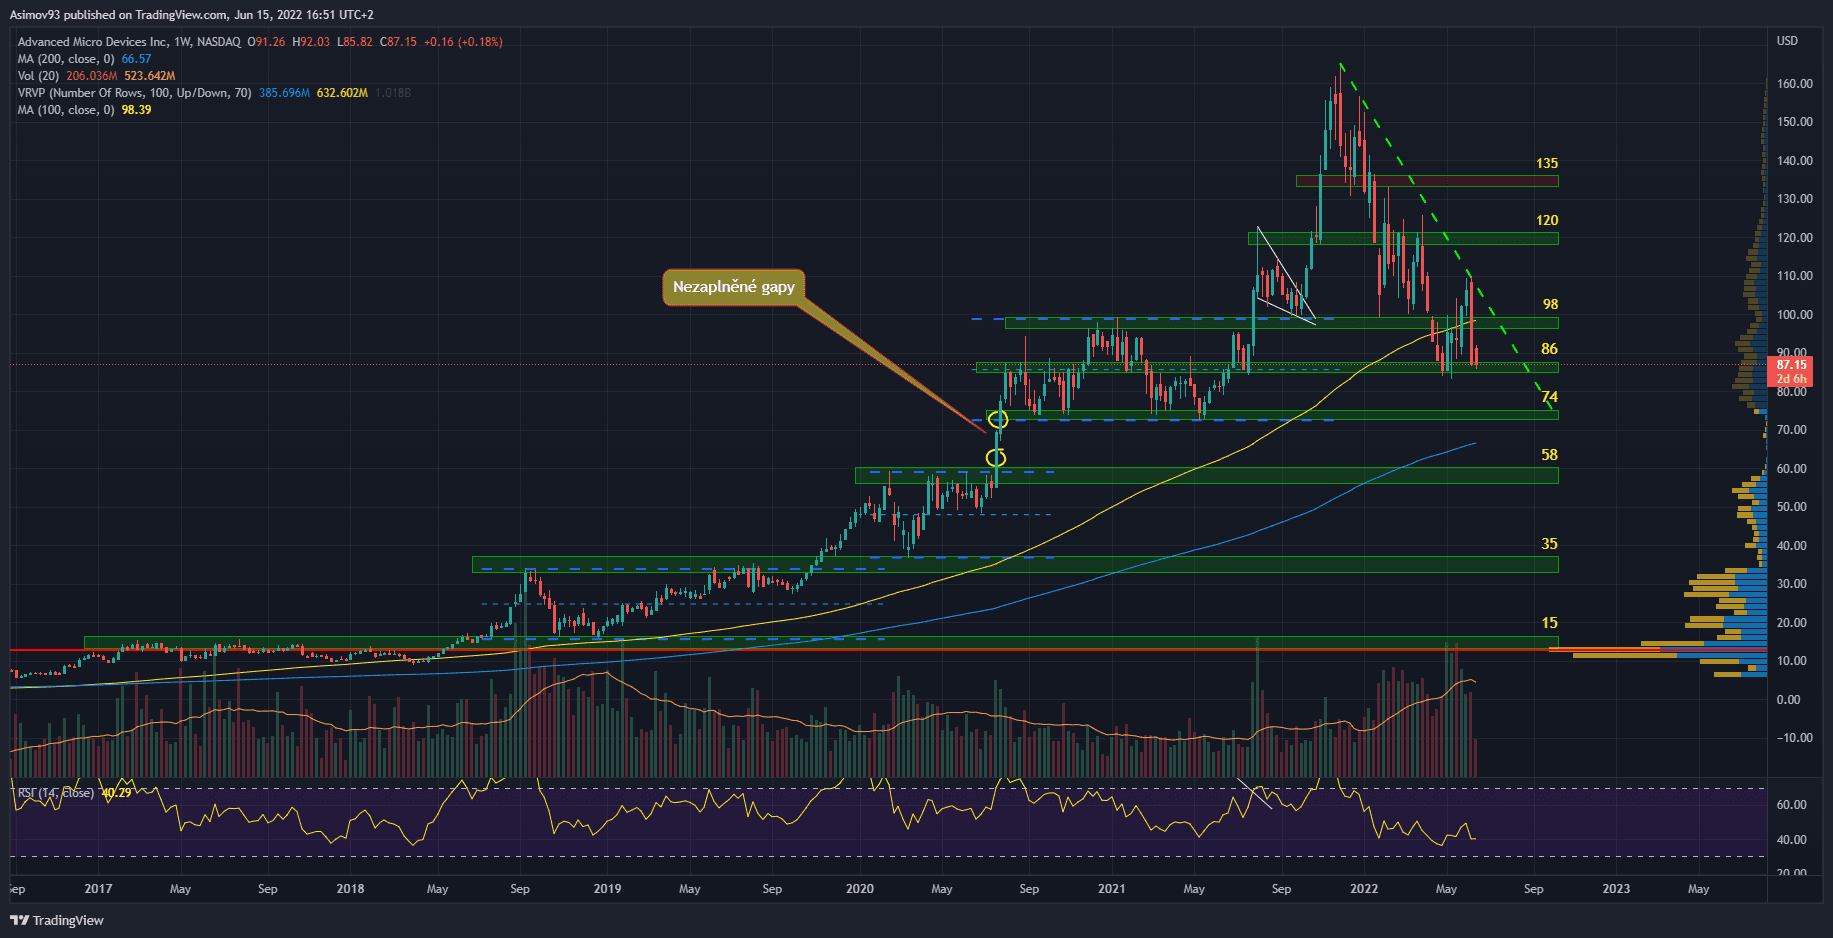
Task: Click the Vol (20) indicator legend
Action: point(39,76)
